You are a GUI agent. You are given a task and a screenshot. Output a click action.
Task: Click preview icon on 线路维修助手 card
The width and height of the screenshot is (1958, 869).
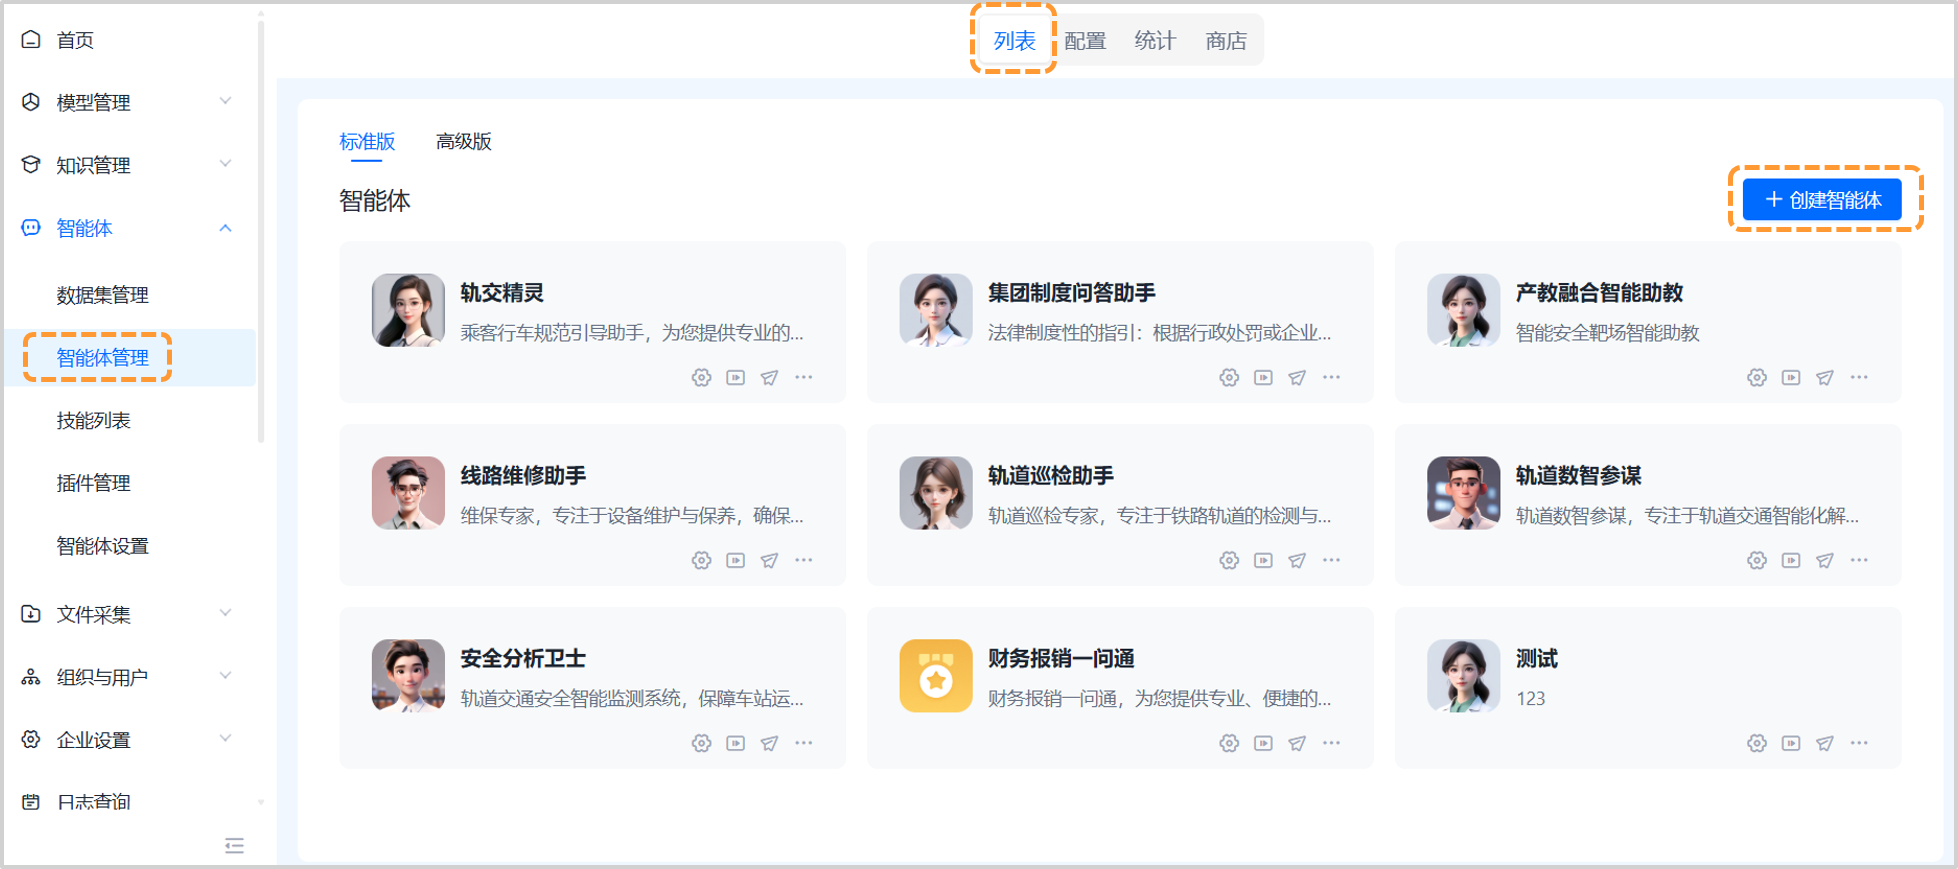736,560
